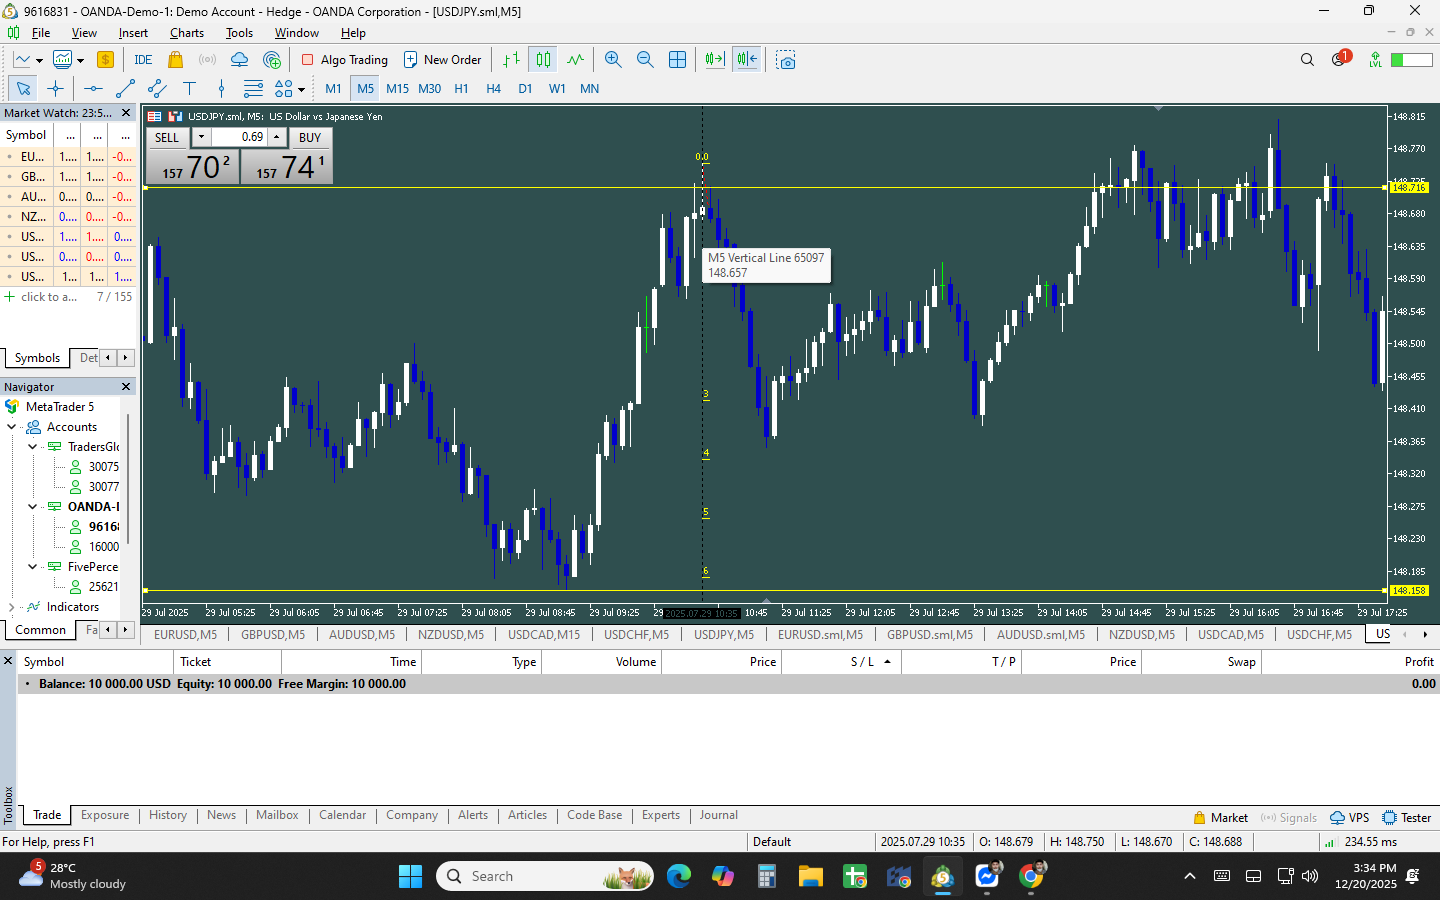Open the USDJPY,M5 chart tab
This screenshot has width=1440, height=900.
(x=724, y=634)
